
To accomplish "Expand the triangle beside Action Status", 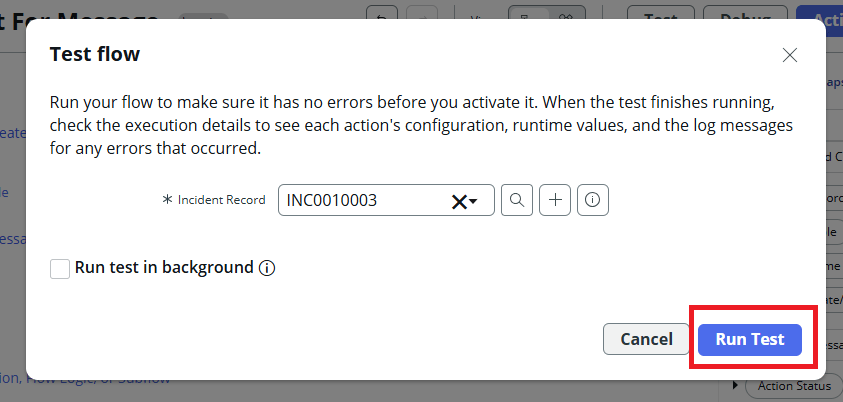I will (737, 386).
